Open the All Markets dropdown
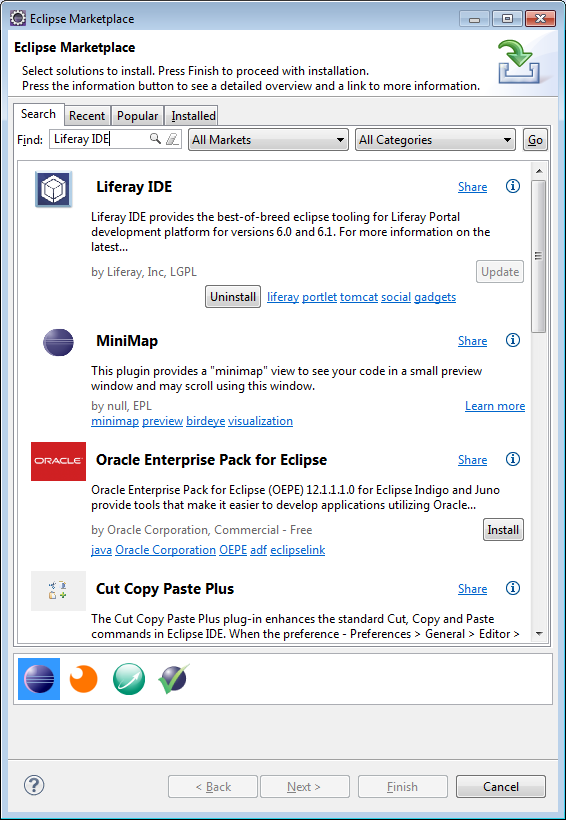The image size is (566, 820). 268,140
